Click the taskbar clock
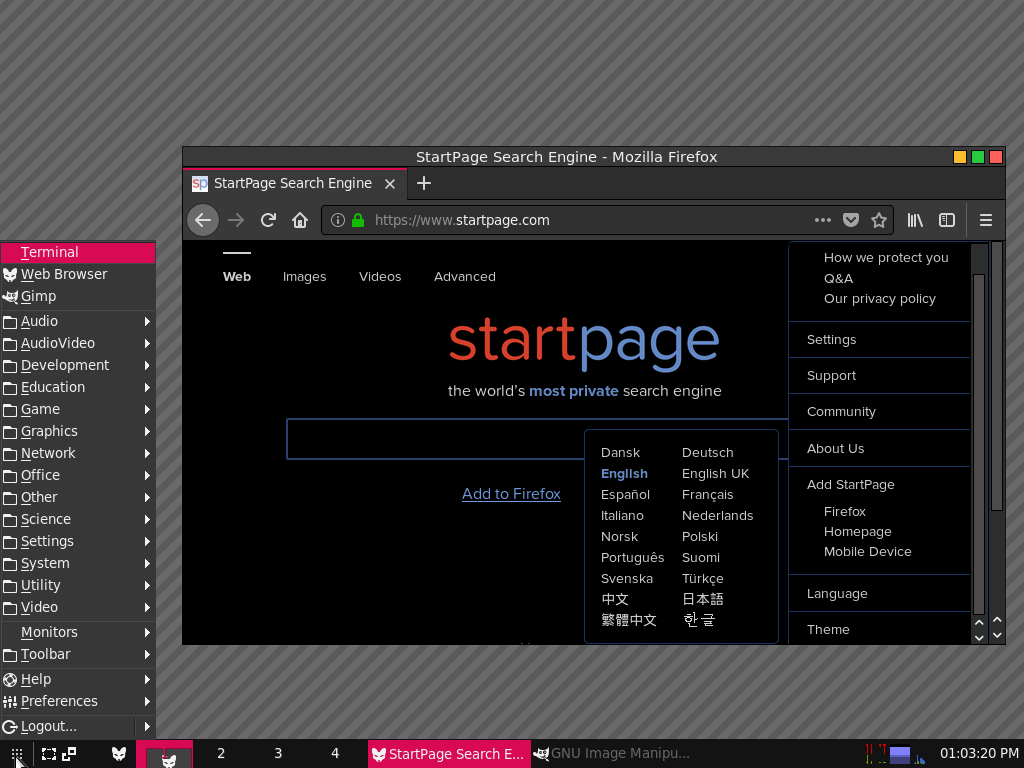Image resolution: width=1024 pixels, height=768 pixels. click(979, 754)
